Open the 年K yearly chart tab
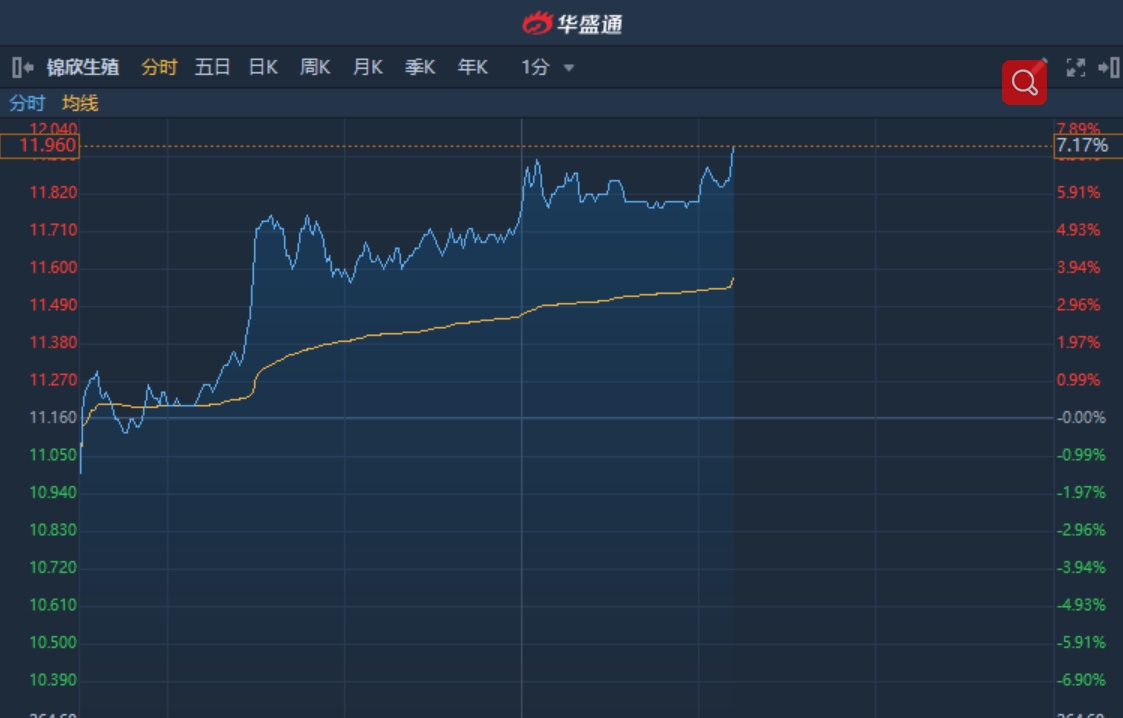 click(x=473, y=67)
